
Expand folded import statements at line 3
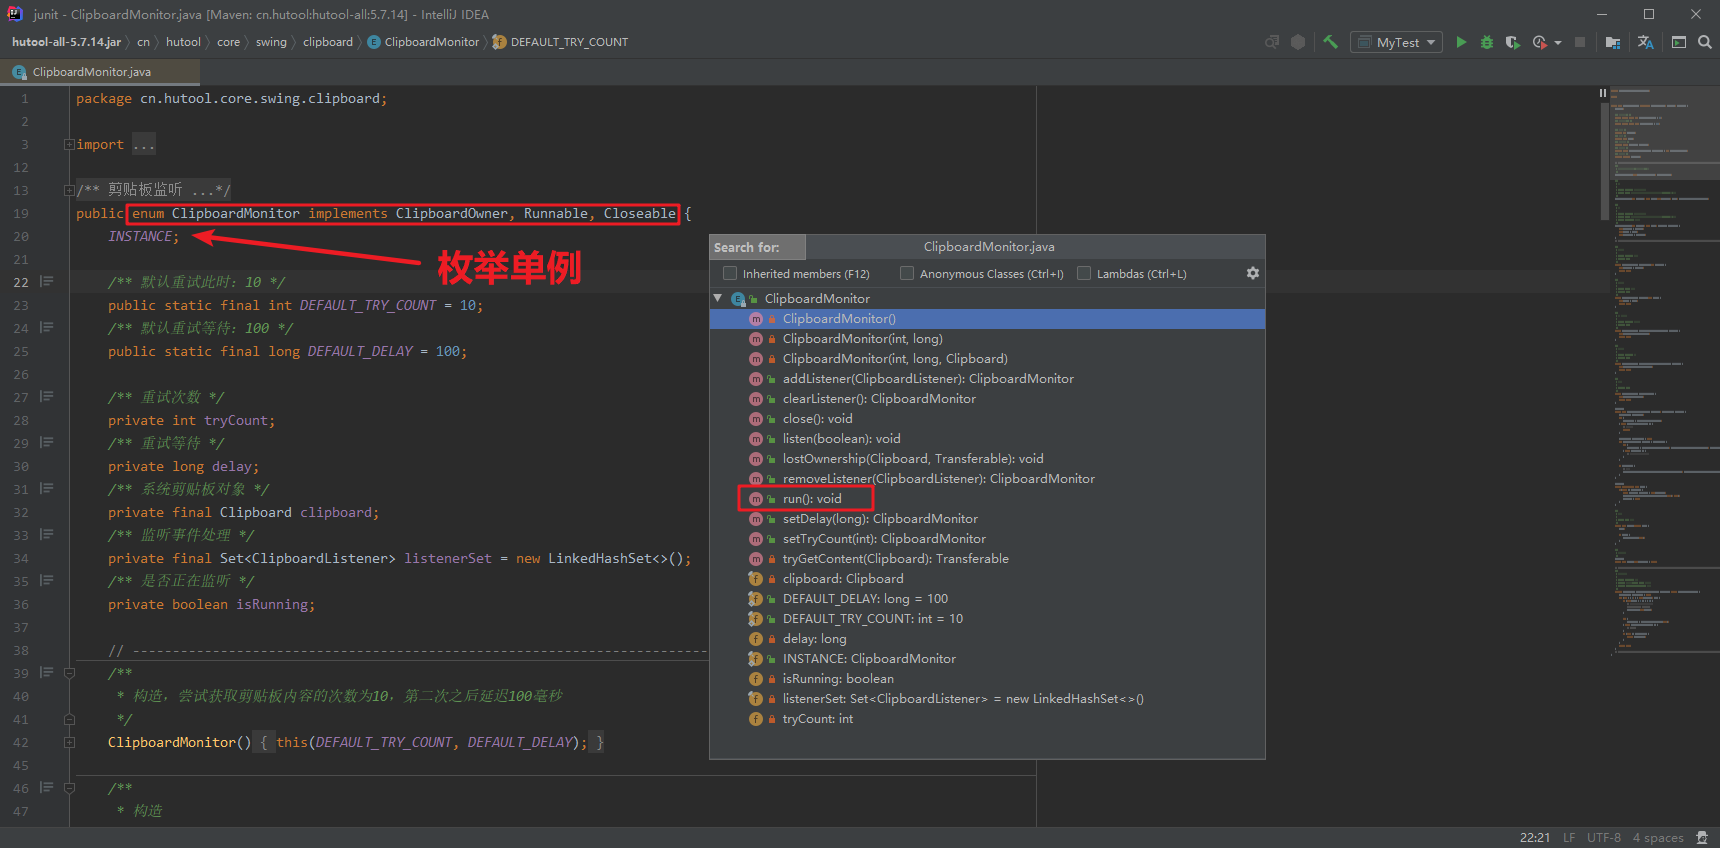click(69, 144)
